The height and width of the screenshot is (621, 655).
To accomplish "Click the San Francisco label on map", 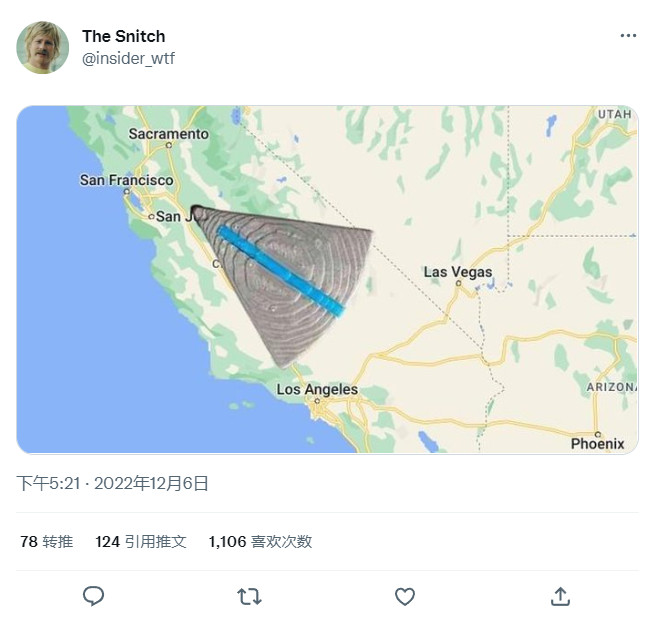I will coord(126,181).
